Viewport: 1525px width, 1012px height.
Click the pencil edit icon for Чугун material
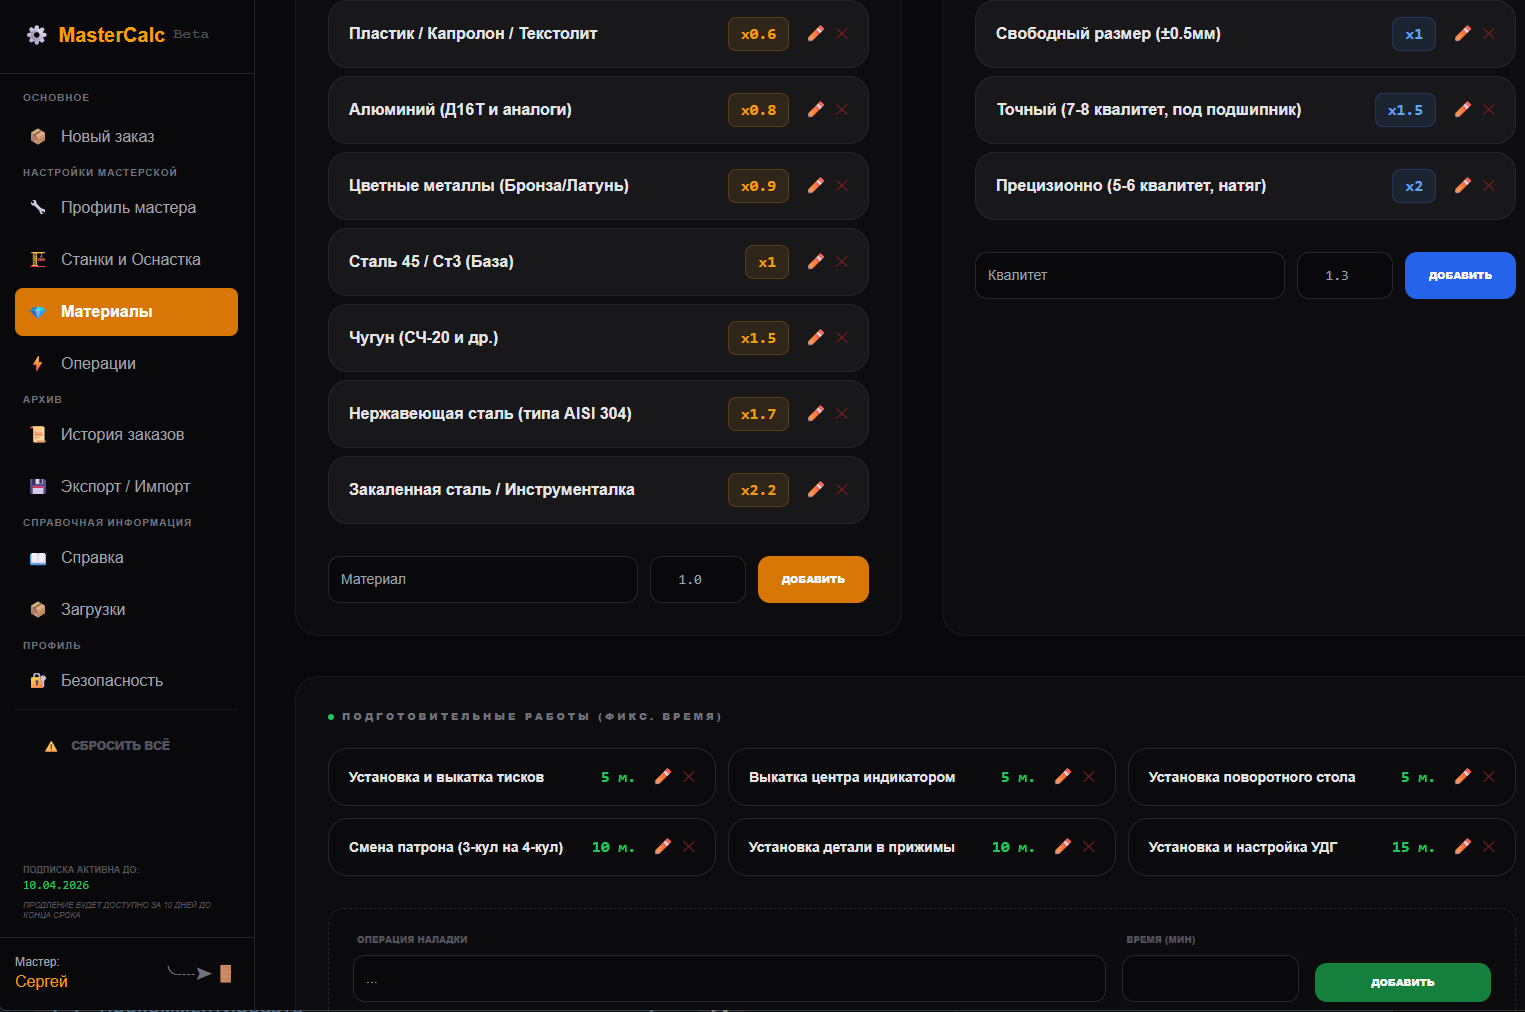coord(816,338)
